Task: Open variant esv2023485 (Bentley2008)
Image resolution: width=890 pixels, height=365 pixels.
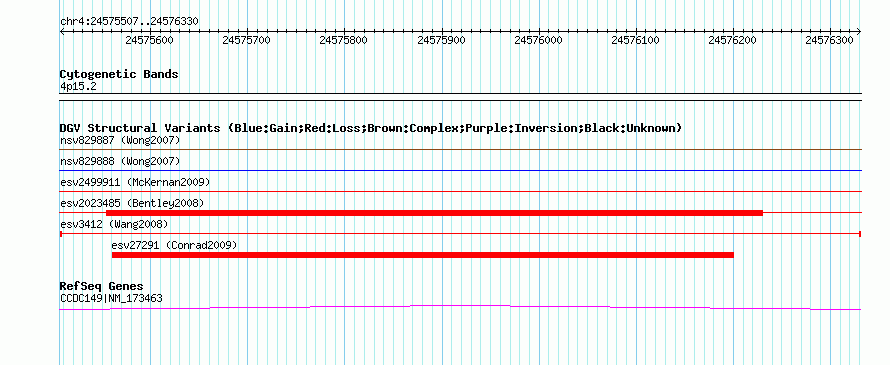Action: coord(132,203)
